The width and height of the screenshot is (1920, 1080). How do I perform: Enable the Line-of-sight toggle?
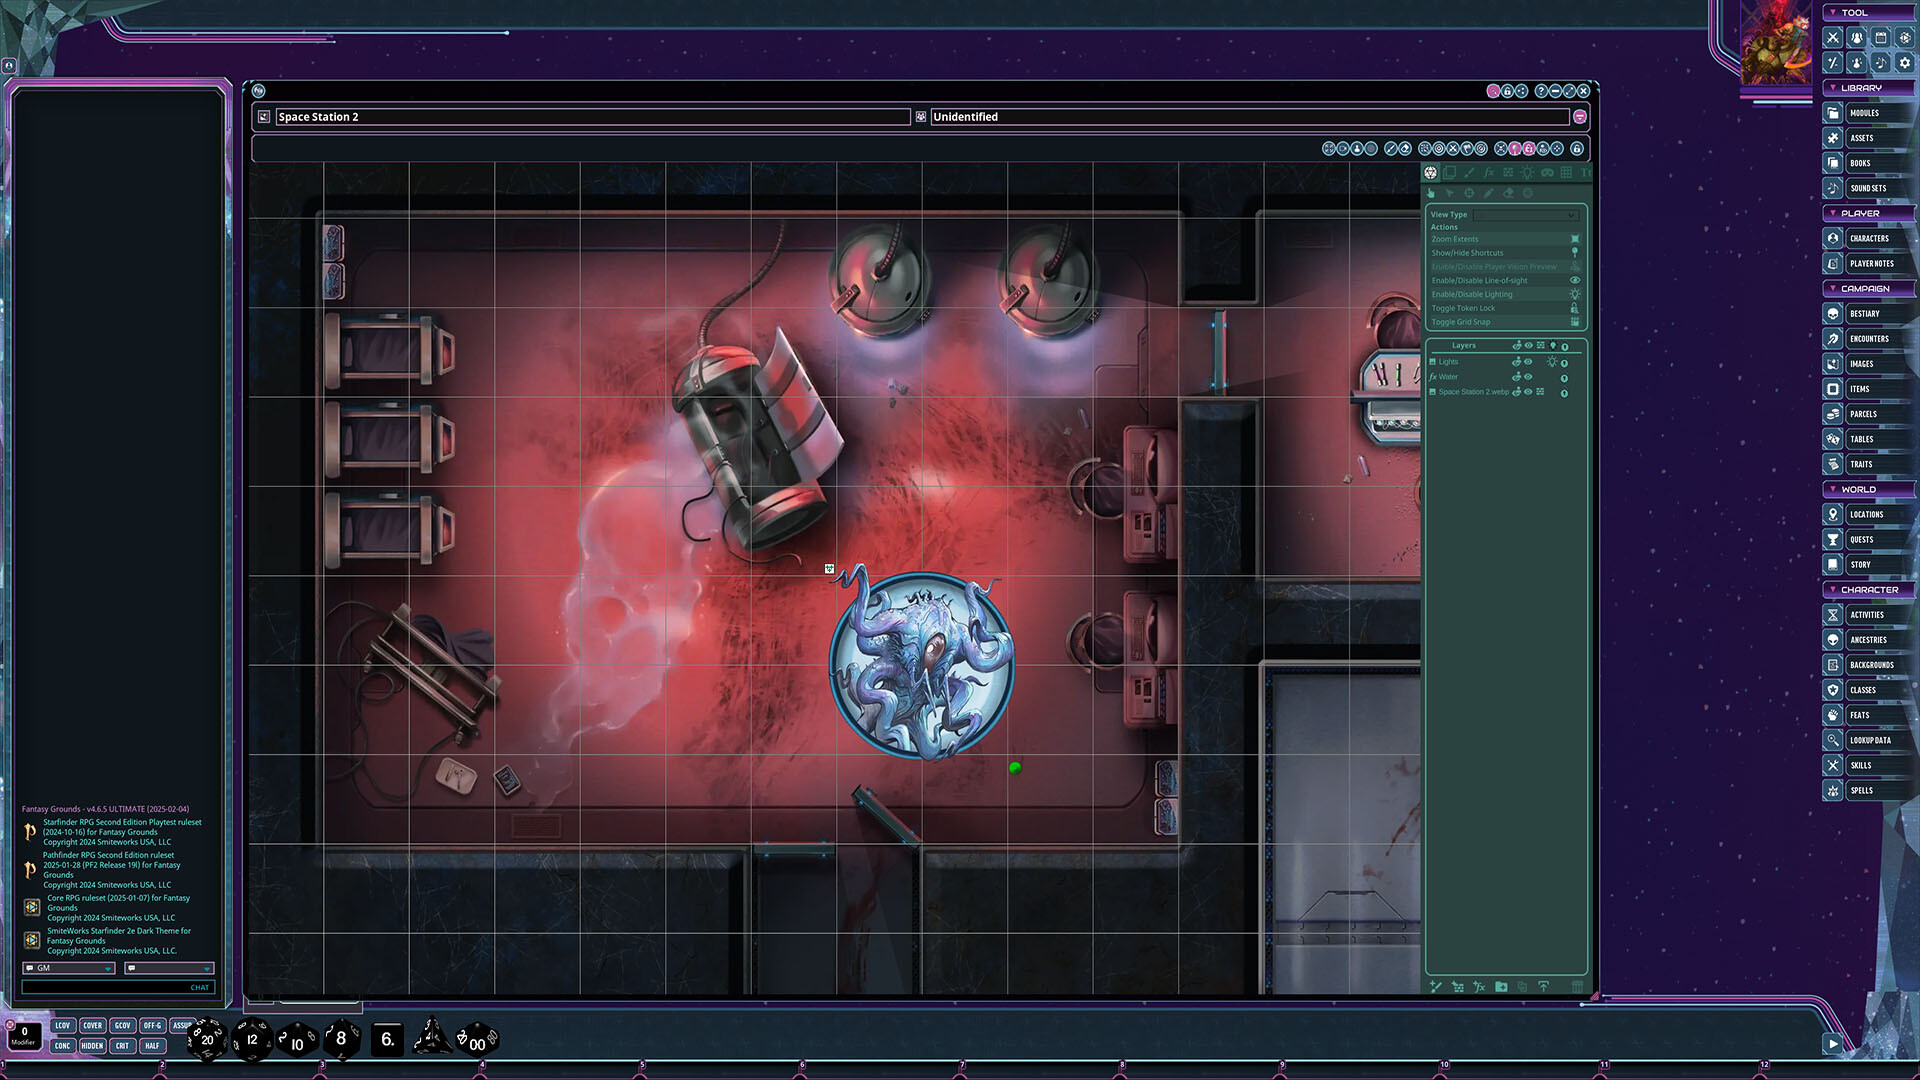[1576, 281]
